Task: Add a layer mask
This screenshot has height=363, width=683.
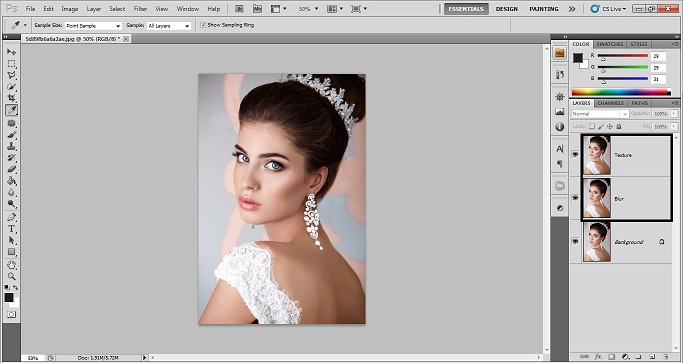Action: [x=612, y=356]
